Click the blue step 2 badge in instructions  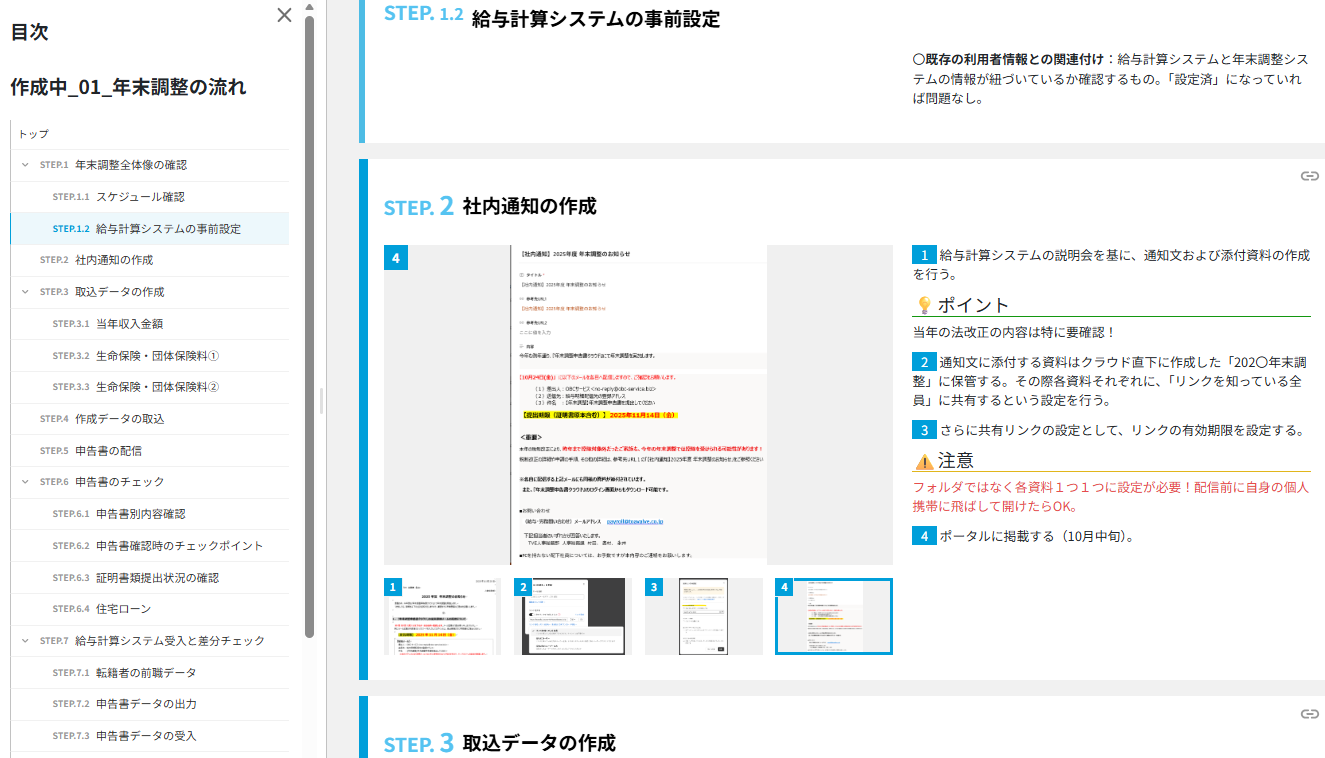point(924,363)
